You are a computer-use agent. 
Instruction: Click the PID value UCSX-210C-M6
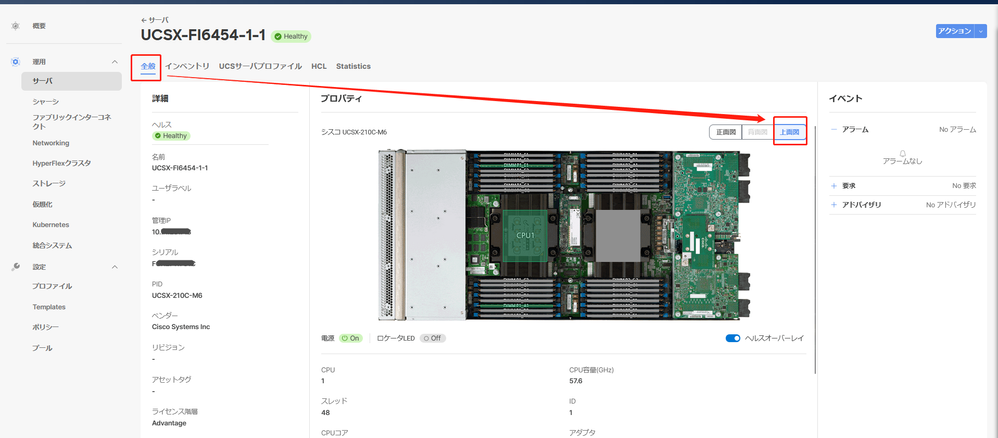tap(177, 295)
